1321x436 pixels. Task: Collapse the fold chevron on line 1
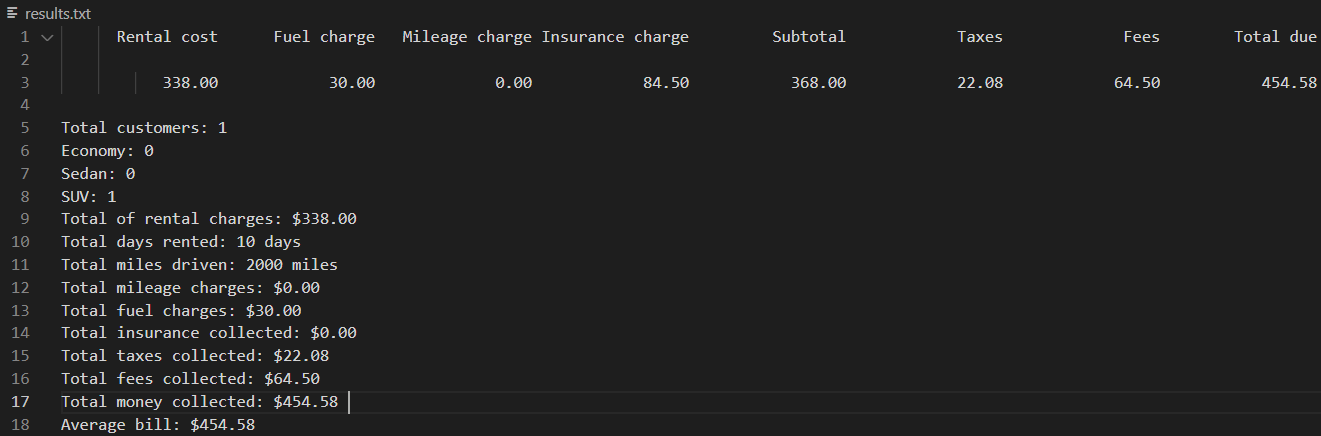click(x=46, y=37)
